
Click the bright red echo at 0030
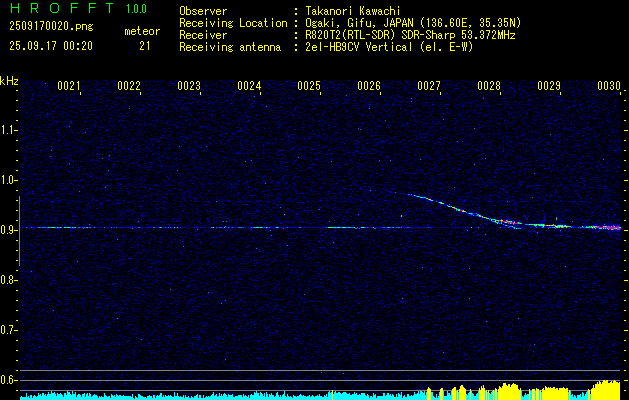click(605, 227)
